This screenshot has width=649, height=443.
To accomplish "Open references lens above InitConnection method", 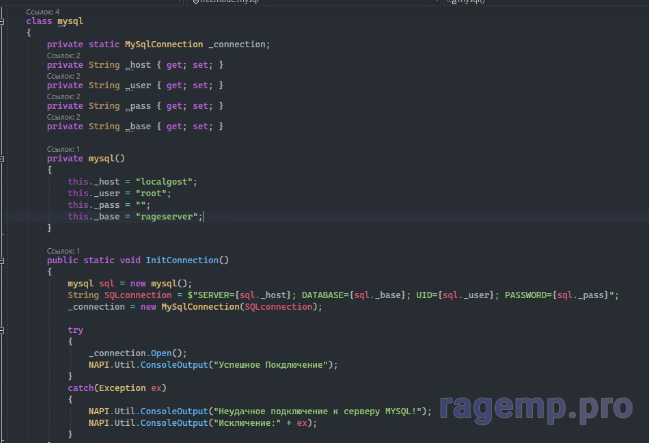I will (65, 250).
